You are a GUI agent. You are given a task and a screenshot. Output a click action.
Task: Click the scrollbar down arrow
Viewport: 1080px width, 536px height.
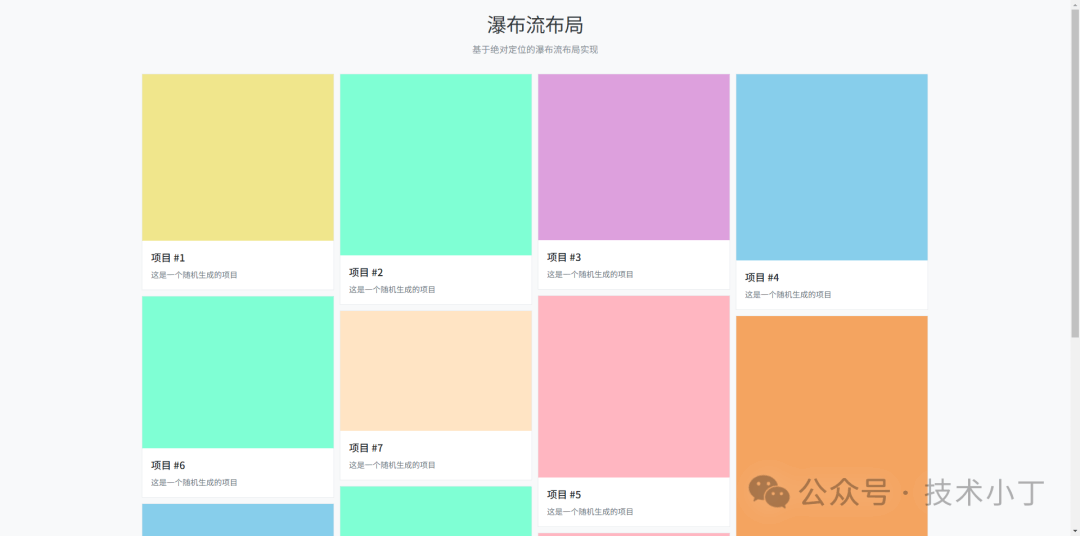[1074, 530]
